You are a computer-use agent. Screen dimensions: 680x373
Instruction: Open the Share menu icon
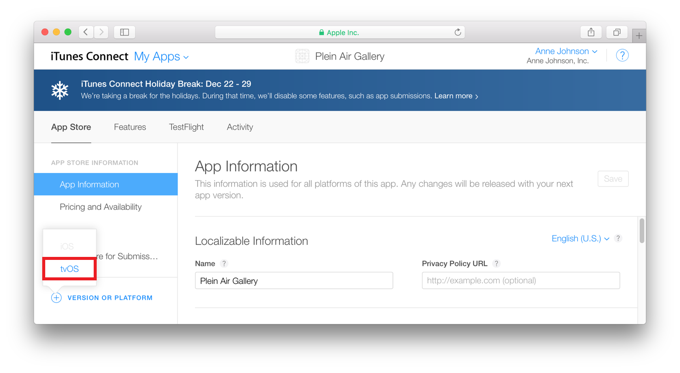(x=591, y=32)
